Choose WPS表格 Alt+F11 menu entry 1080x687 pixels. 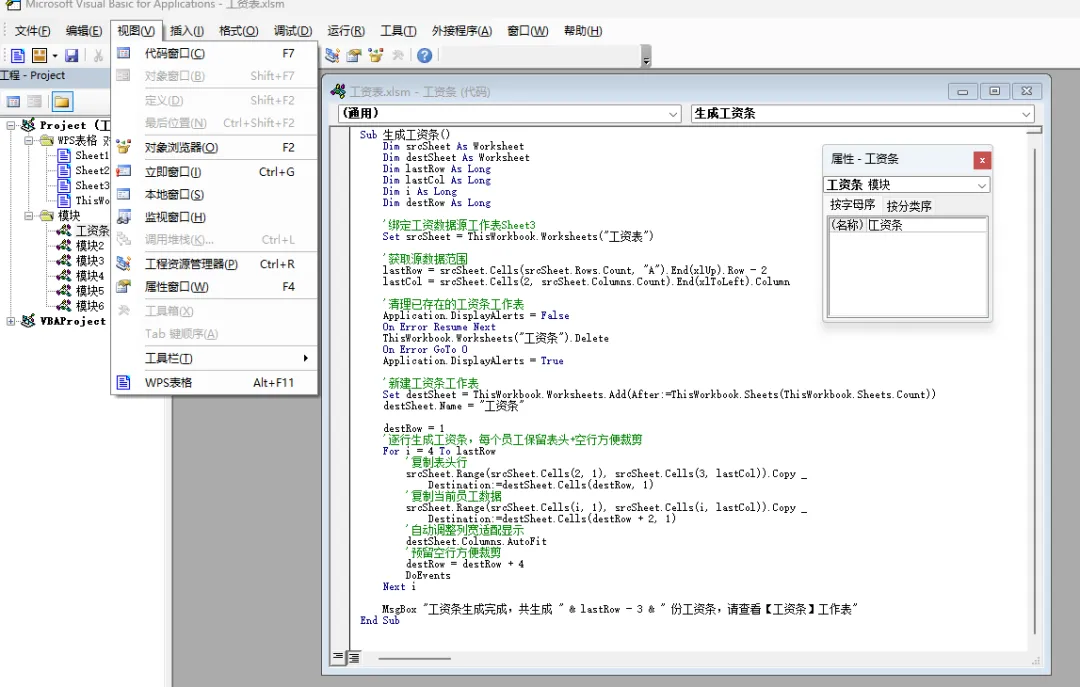click(x=214, y=382)
